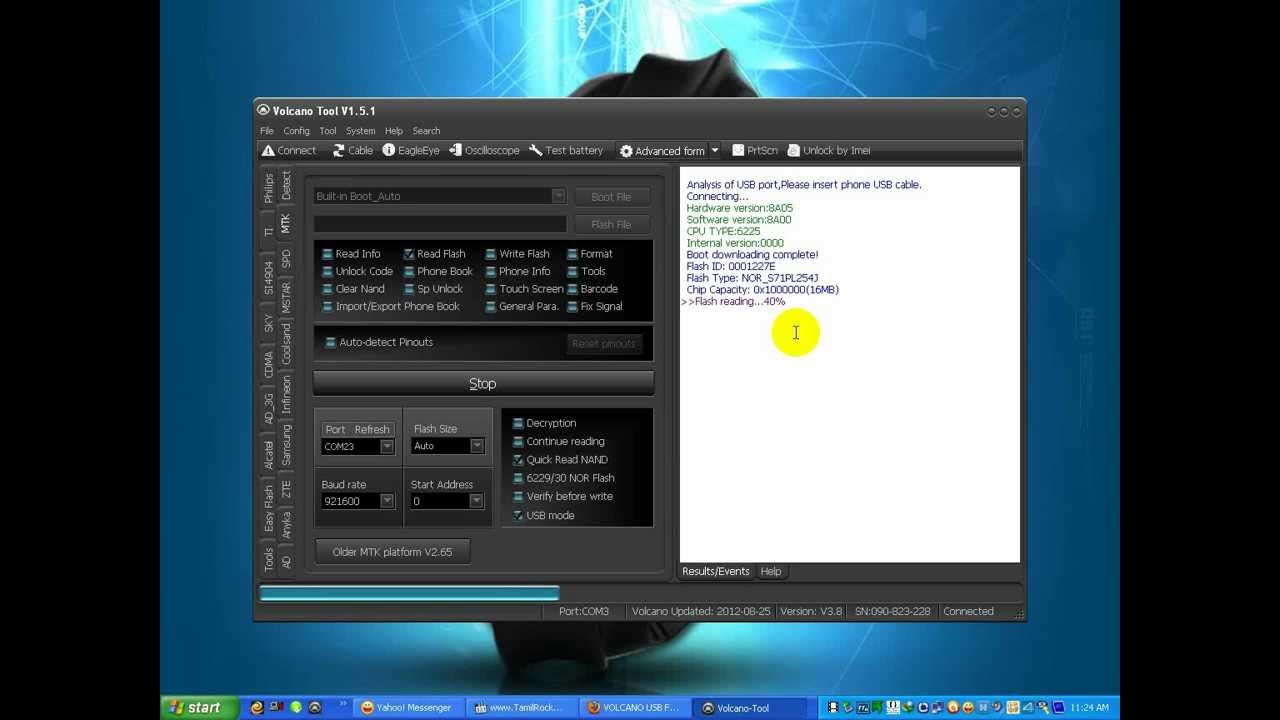The width and height of the screenshot is (1280, 720).
Task: Expand the Advanced form dropdown arrow
Action: 714,151
